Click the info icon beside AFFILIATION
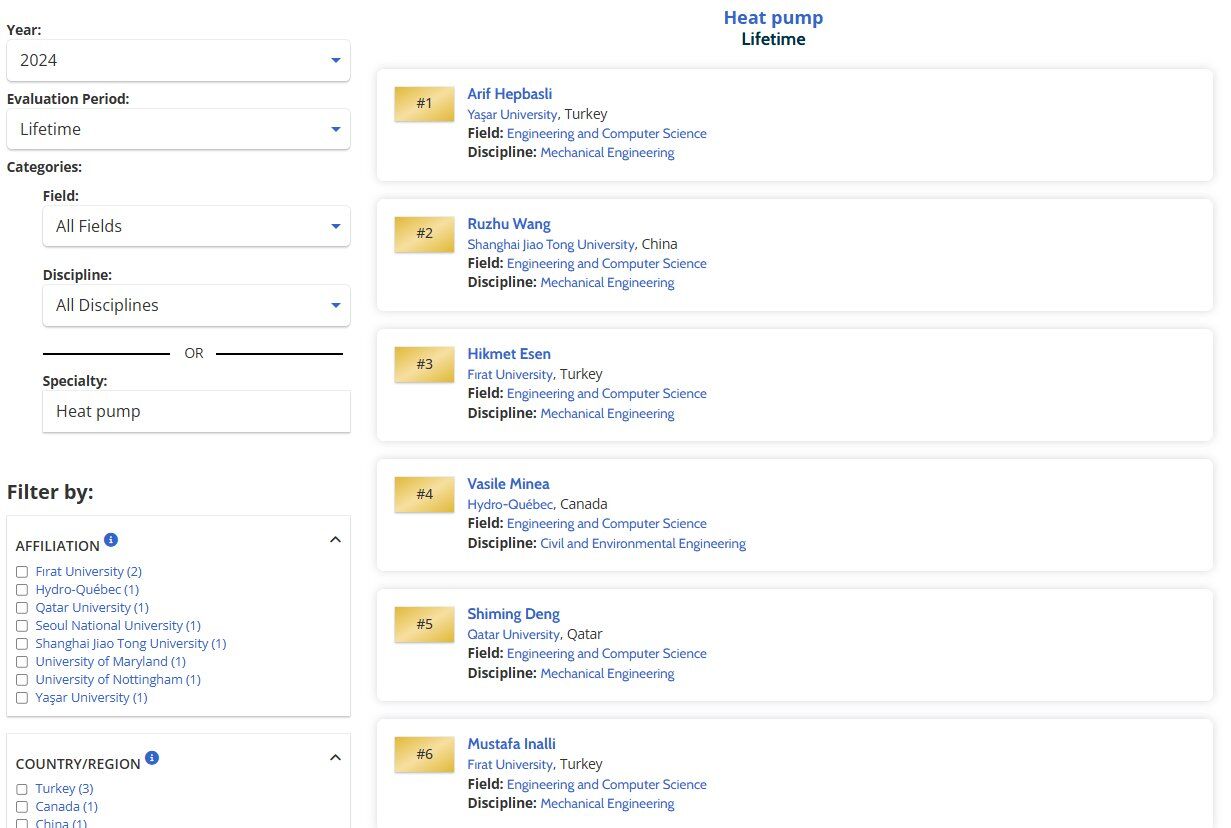 [x=111, y=540]
